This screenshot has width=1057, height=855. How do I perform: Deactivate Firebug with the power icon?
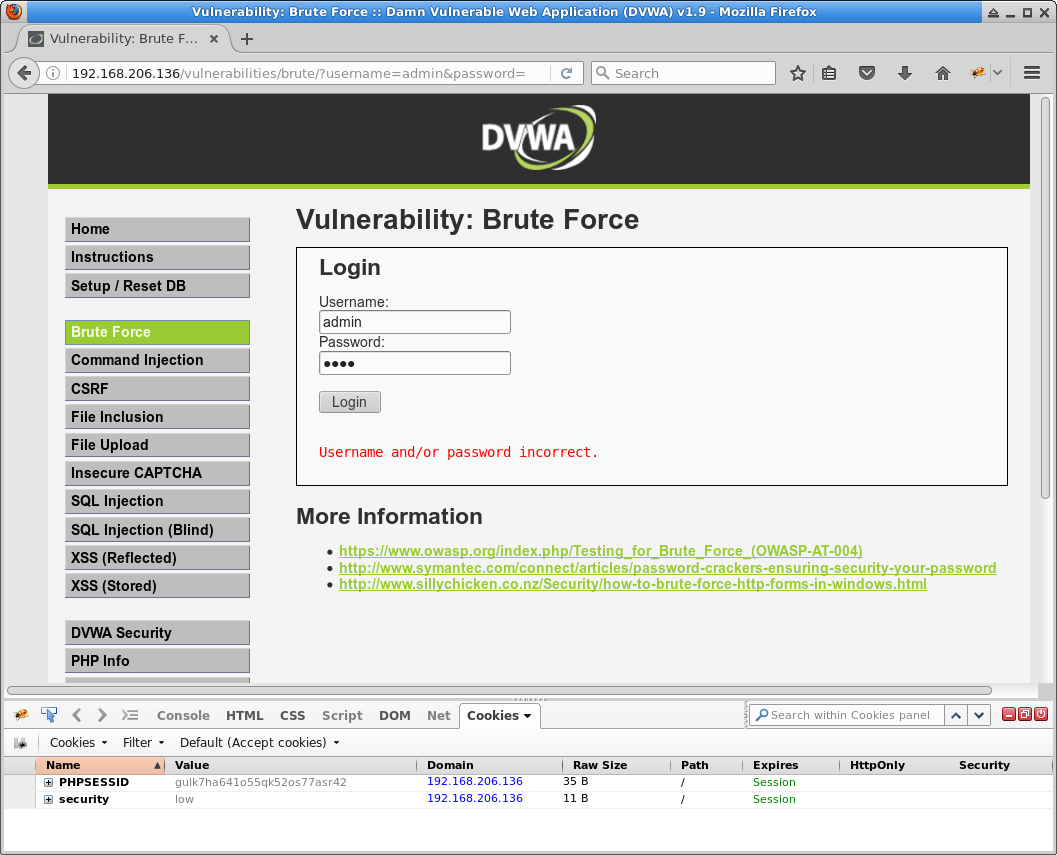(1041, 714)
